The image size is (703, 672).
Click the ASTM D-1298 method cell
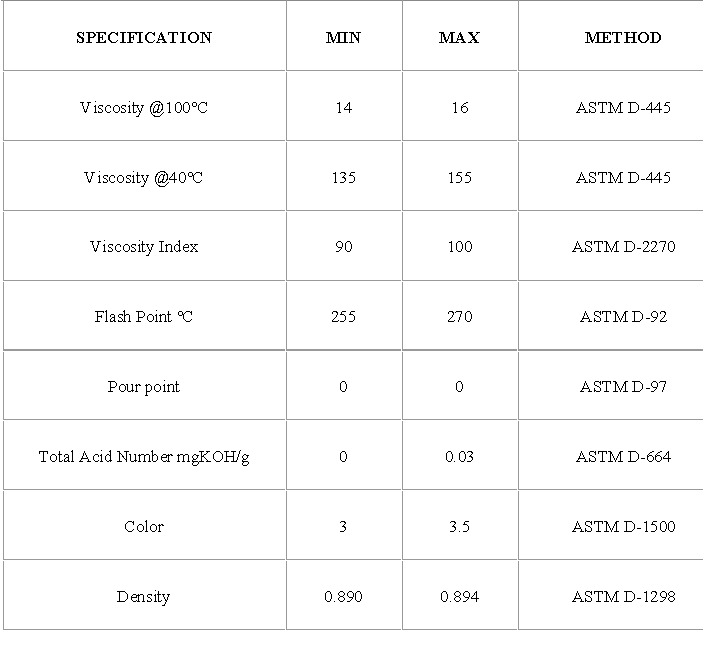click(623, 597)
